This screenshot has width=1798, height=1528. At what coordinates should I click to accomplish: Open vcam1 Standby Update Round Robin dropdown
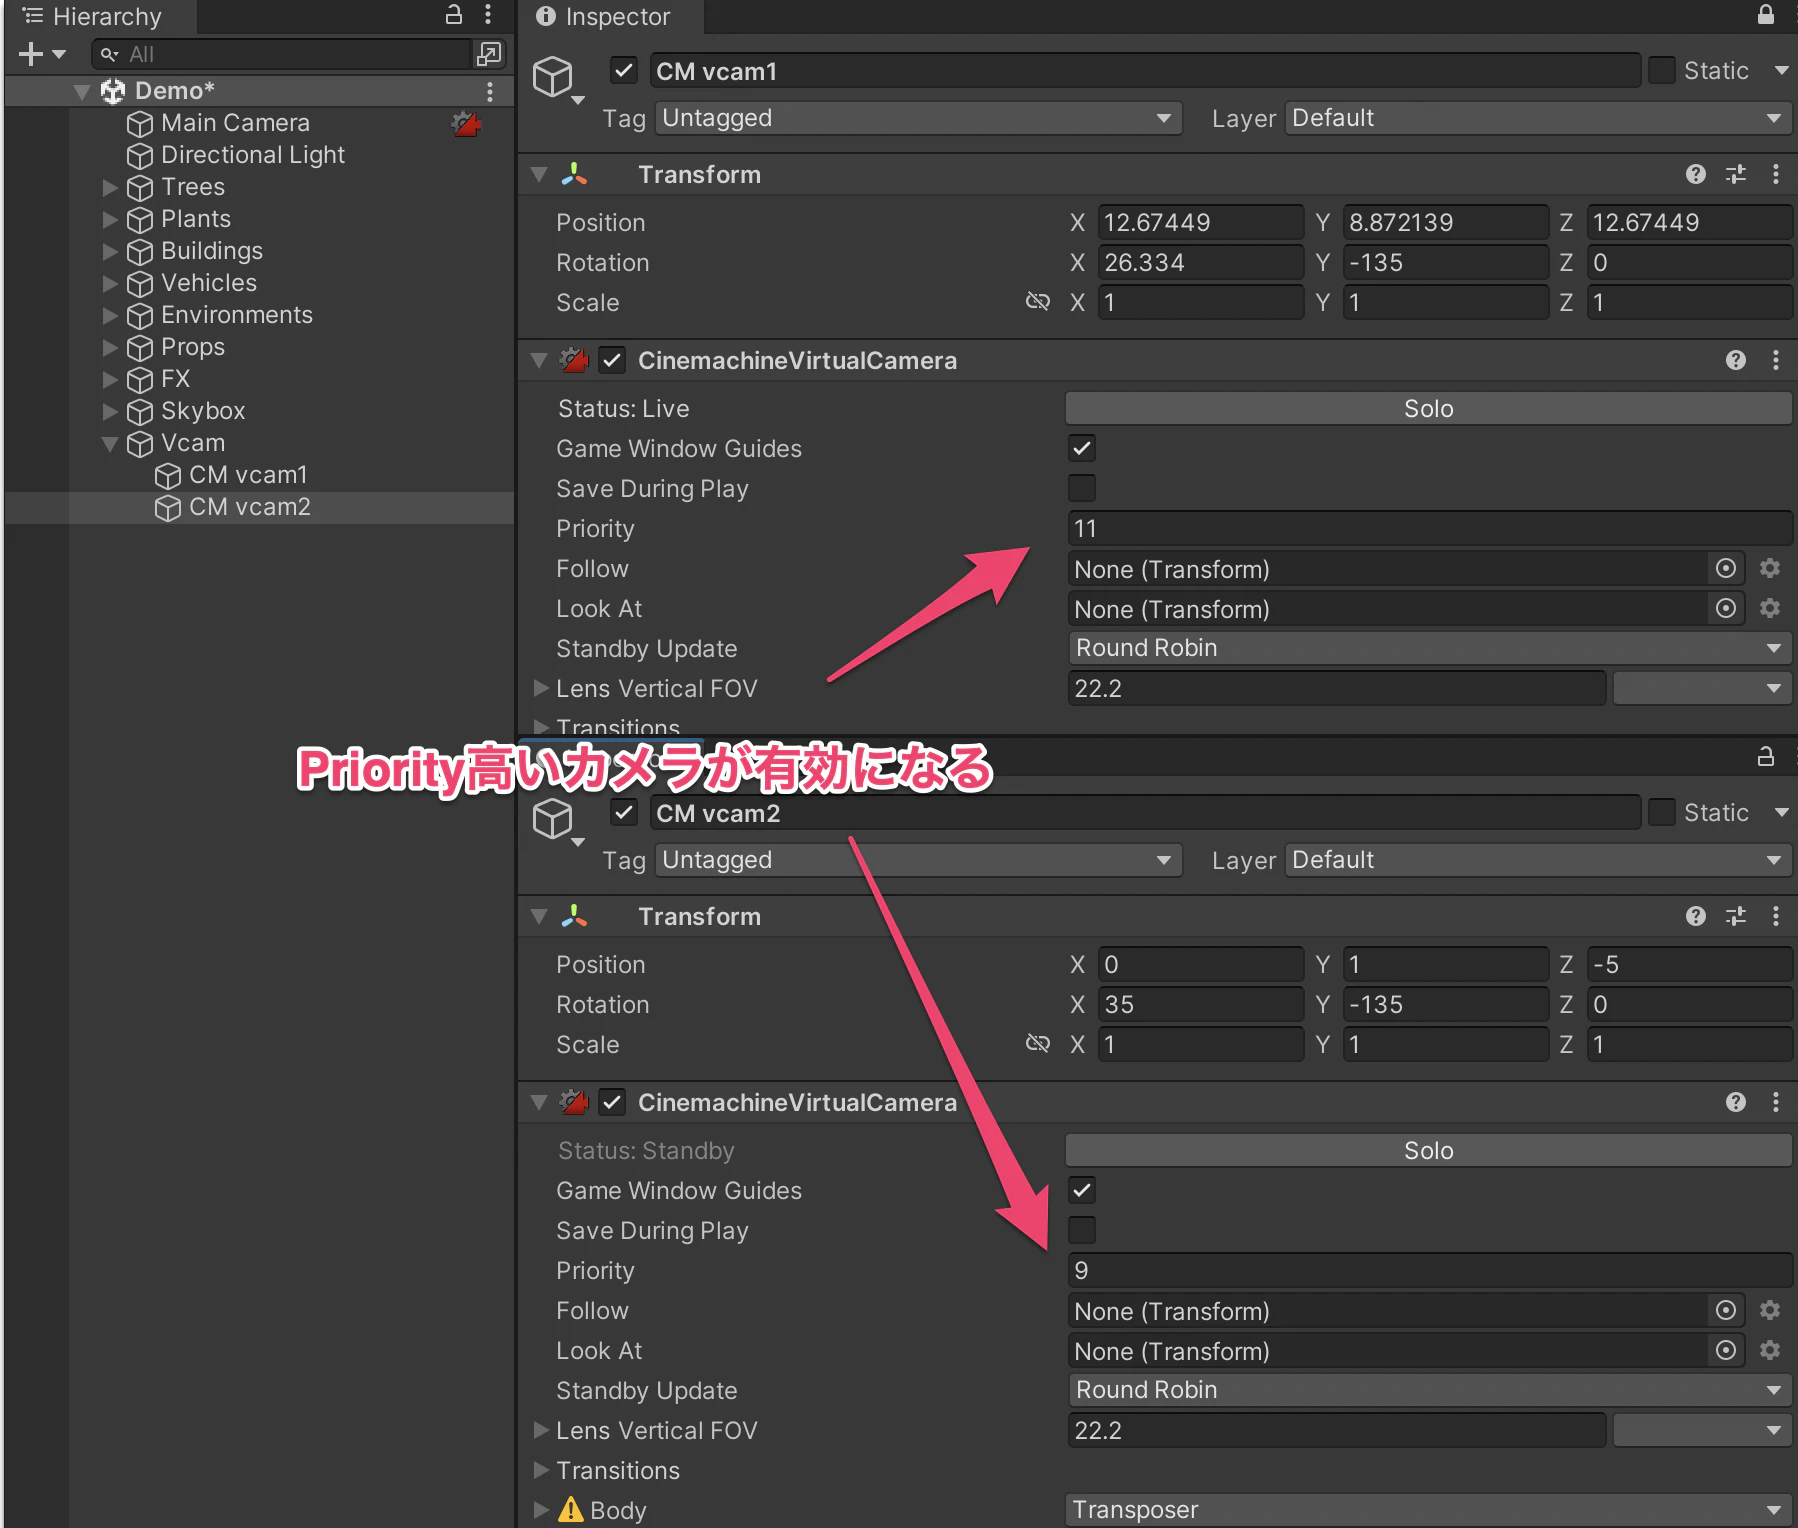pyautogui.click(x=1429, y=648)
